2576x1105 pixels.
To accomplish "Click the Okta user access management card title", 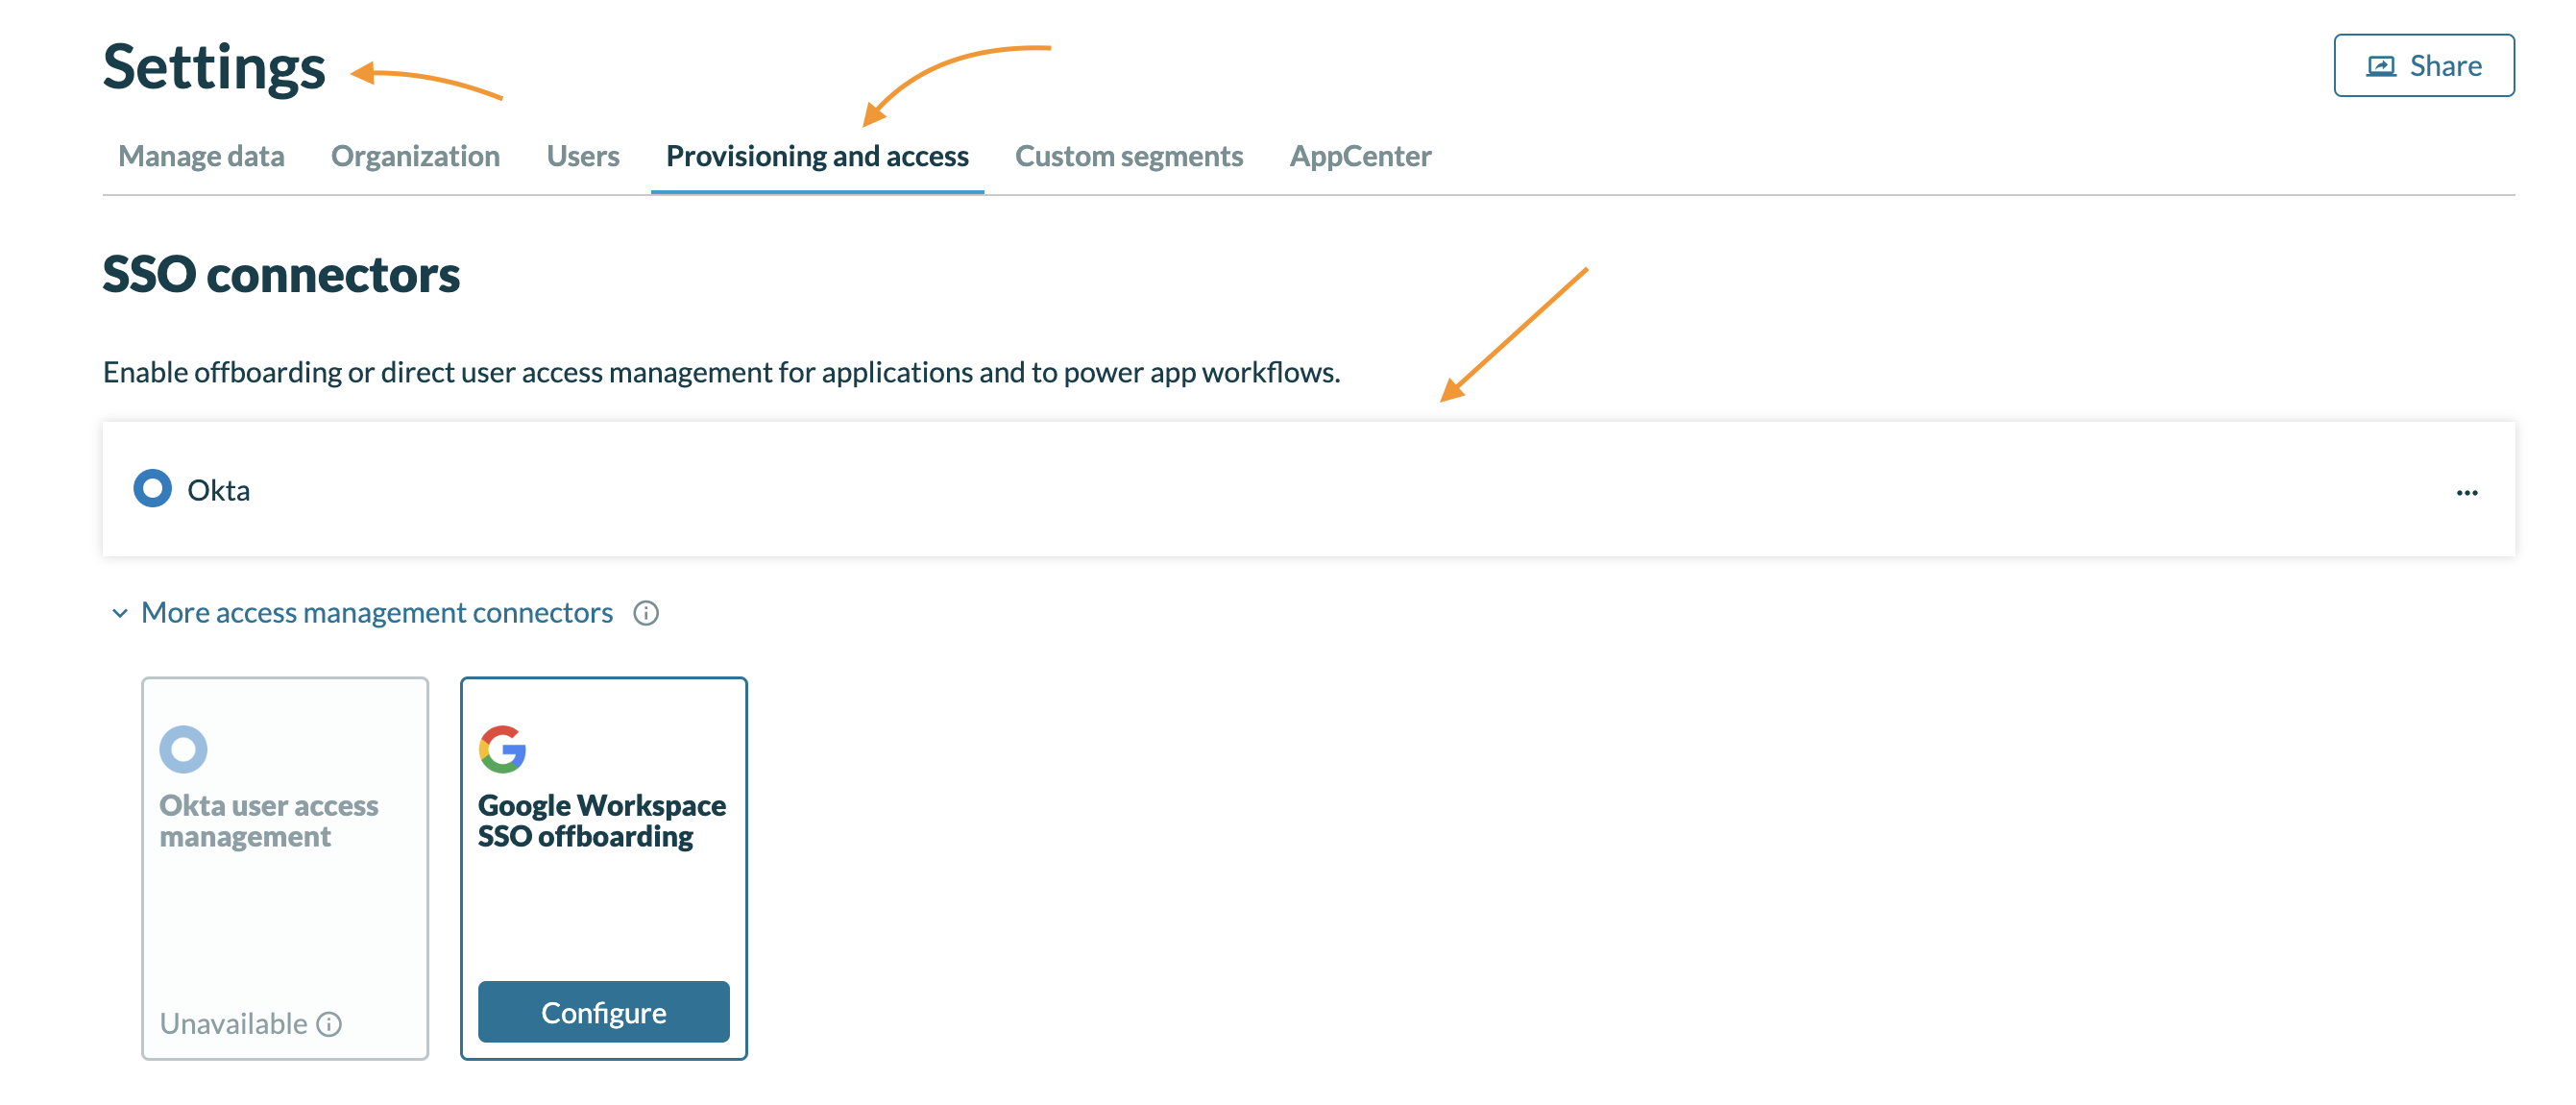I will click(x=269, y=820).
